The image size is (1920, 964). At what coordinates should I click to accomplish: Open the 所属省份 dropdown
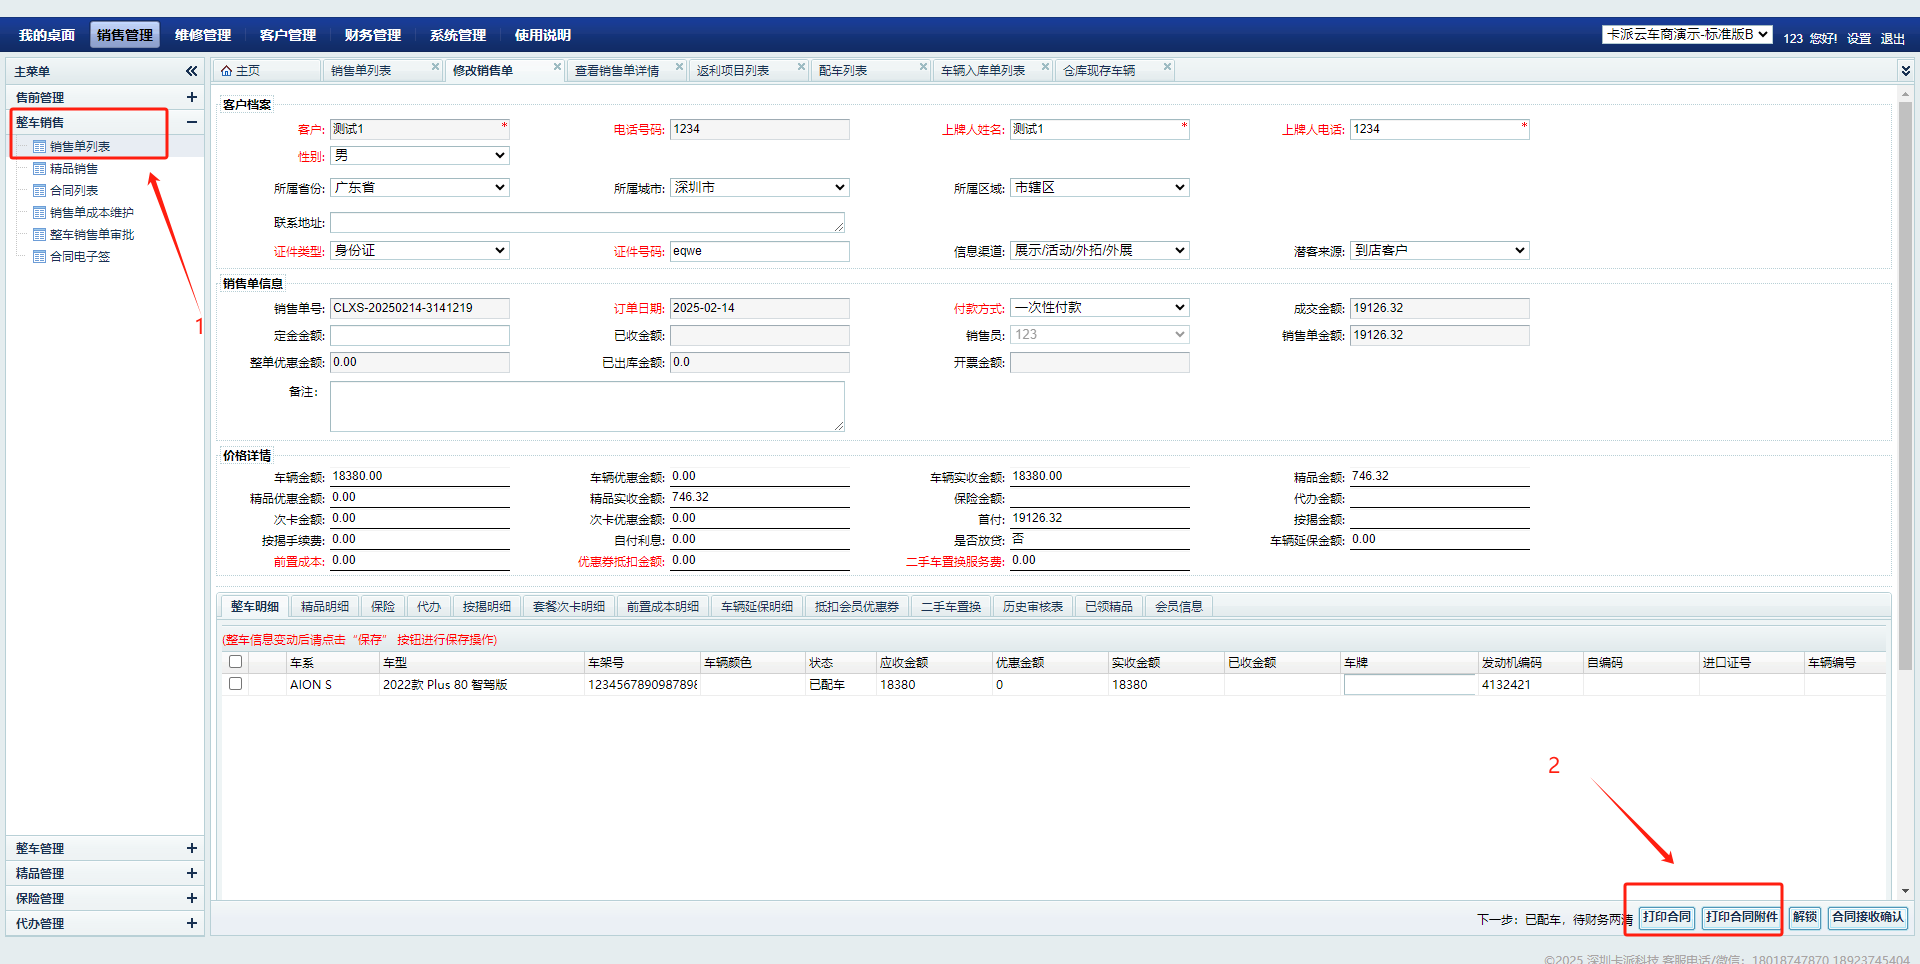pyautogui.click(x=419, y=188)
